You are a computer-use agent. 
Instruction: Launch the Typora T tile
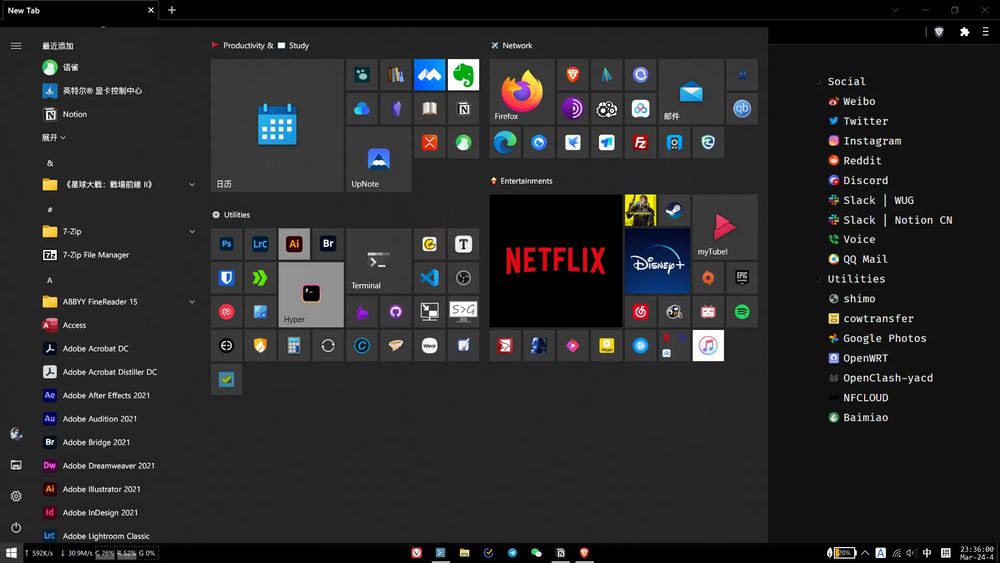coord(463,244)
